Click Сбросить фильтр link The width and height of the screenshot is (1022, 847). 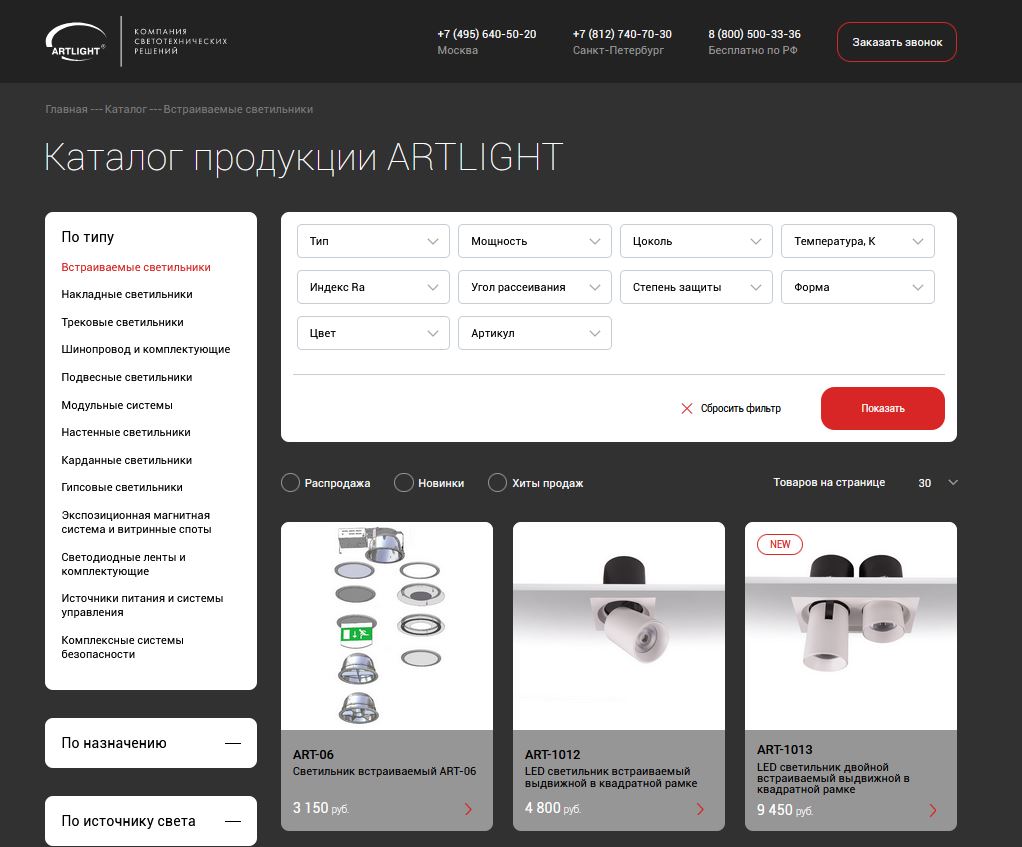(x=740, y=409)
